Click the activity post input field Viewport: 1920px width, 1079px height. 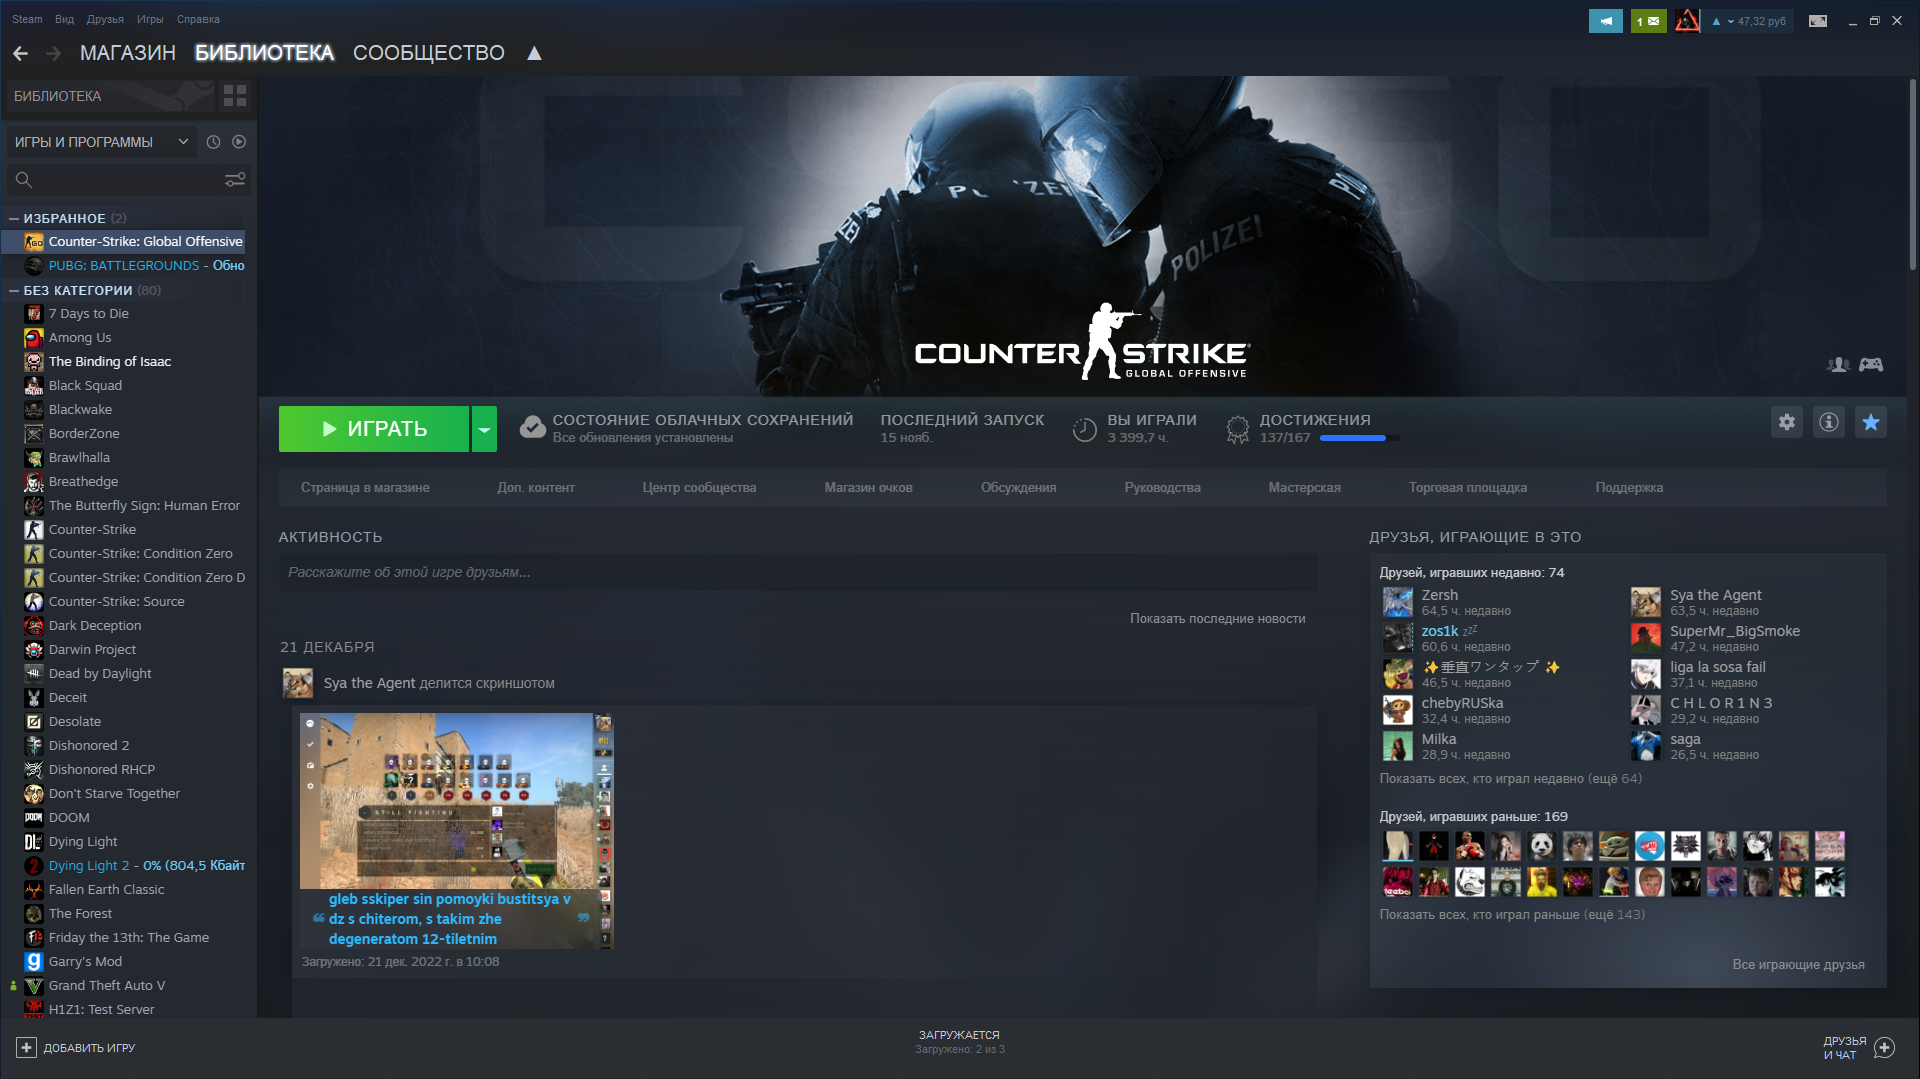click(798, 572)
